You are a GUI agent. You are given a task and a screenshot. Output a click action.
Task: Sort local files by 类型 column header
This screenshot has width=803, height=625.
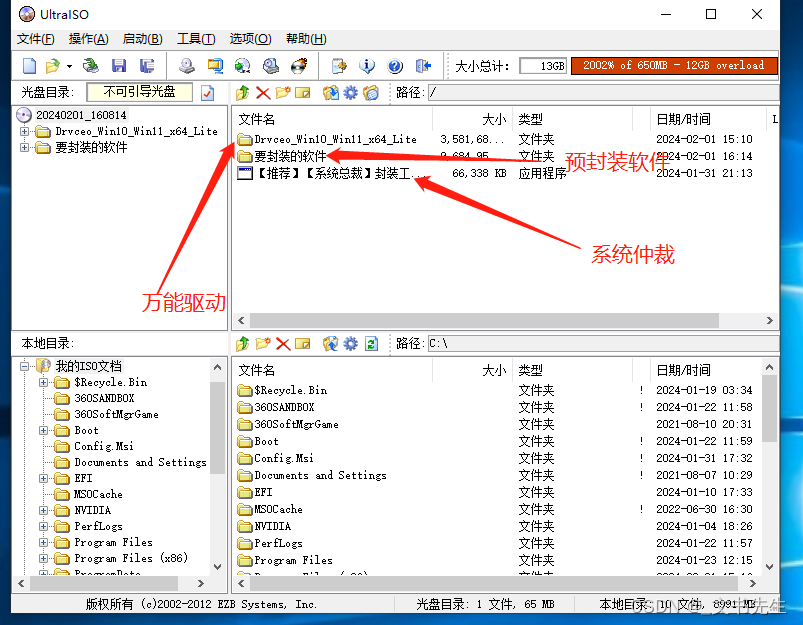(572, 370)
